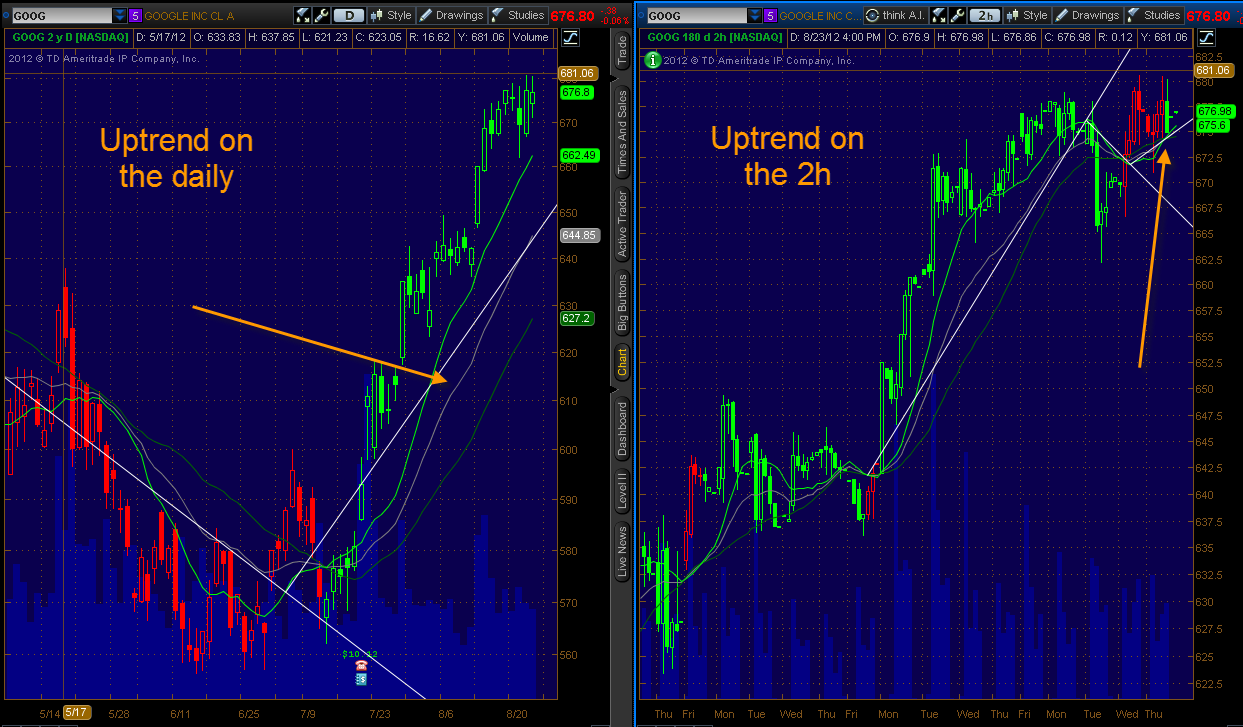Click the 'GOOGLE INC CL A' company name
This screenshot has width=1243, height=727.
coord(191,16)
